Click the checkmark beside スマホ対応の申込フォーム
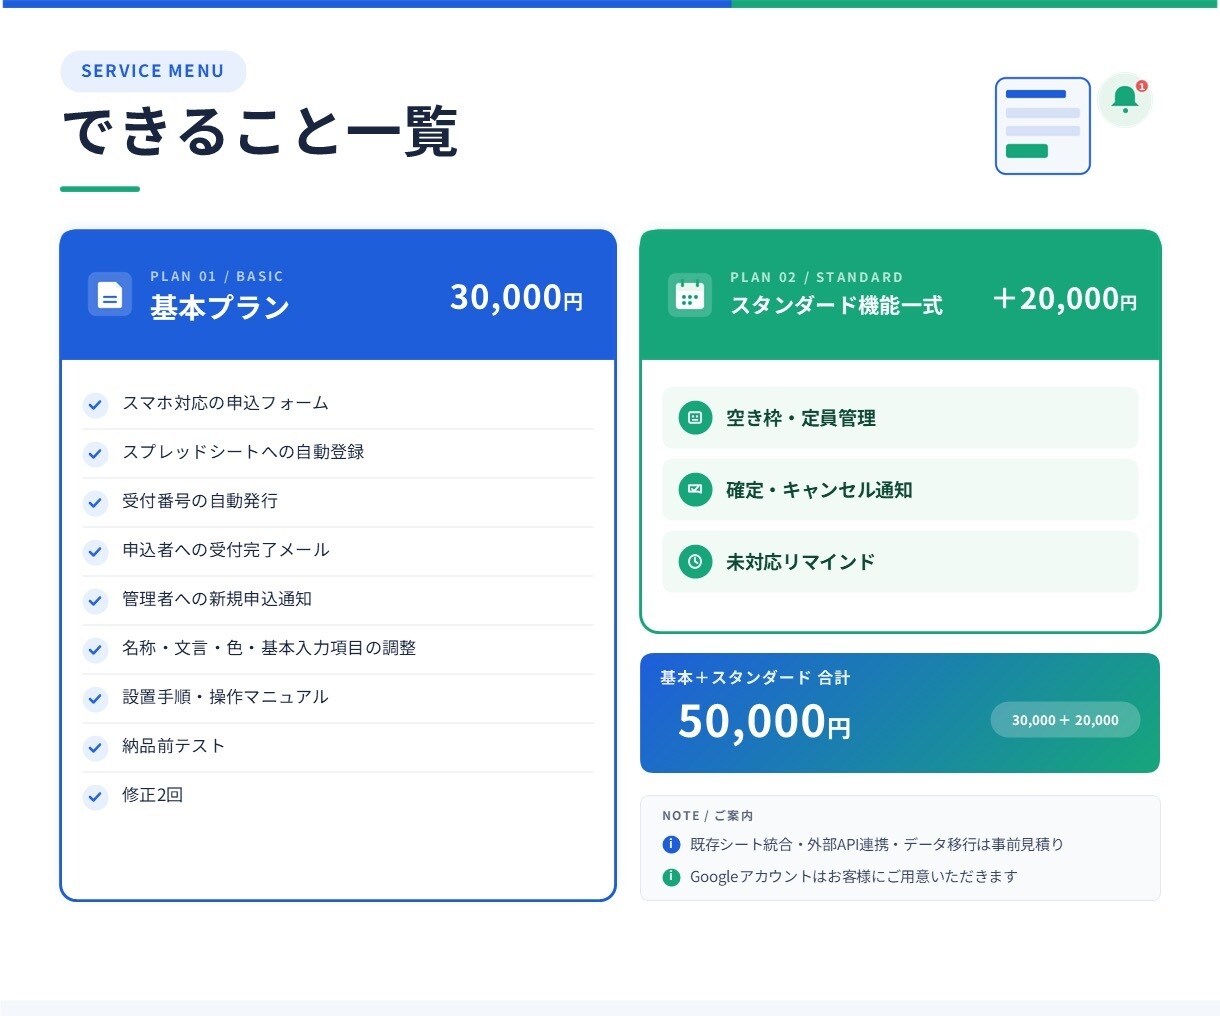The image size is (1220, 1016). click(x=95, y=405)
